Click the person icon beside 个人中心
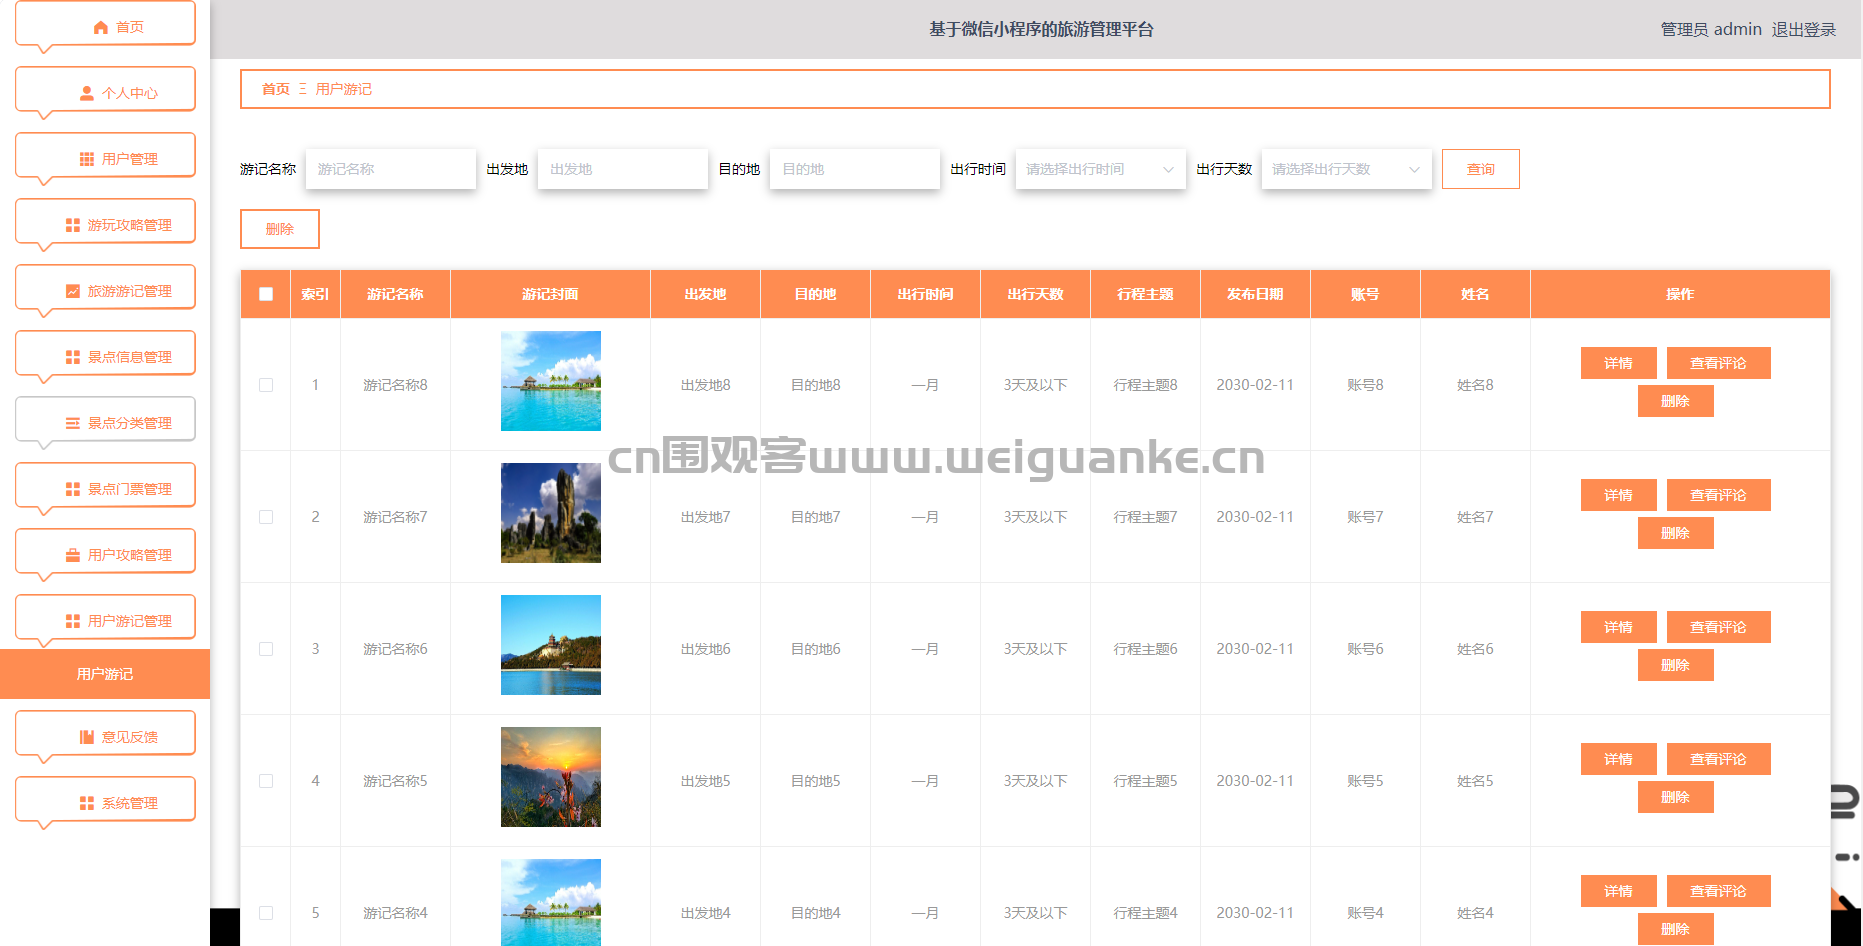Image resolution: width=1863 pixels, height=946 pixels. click(x=87, y=93)
